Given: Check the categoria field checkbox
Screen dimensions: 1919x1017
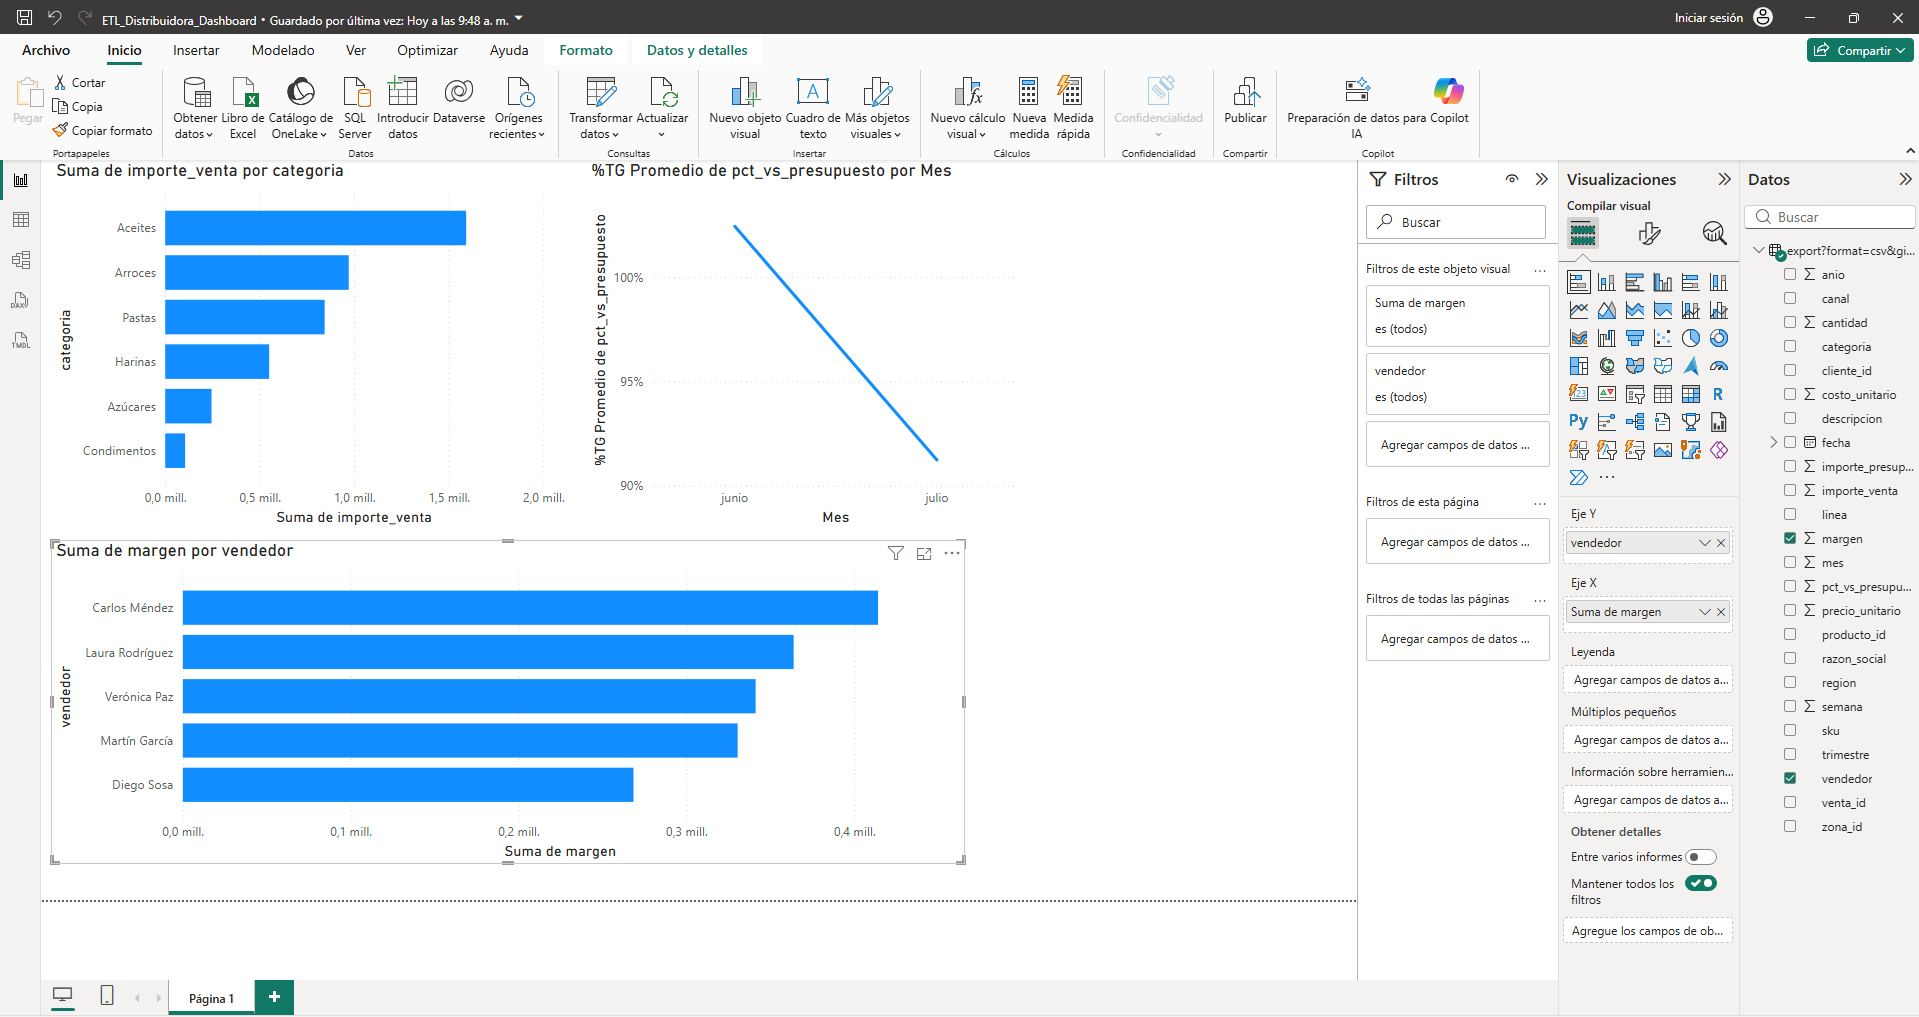Looking at the screenshot, I should tap(1790, 346).
